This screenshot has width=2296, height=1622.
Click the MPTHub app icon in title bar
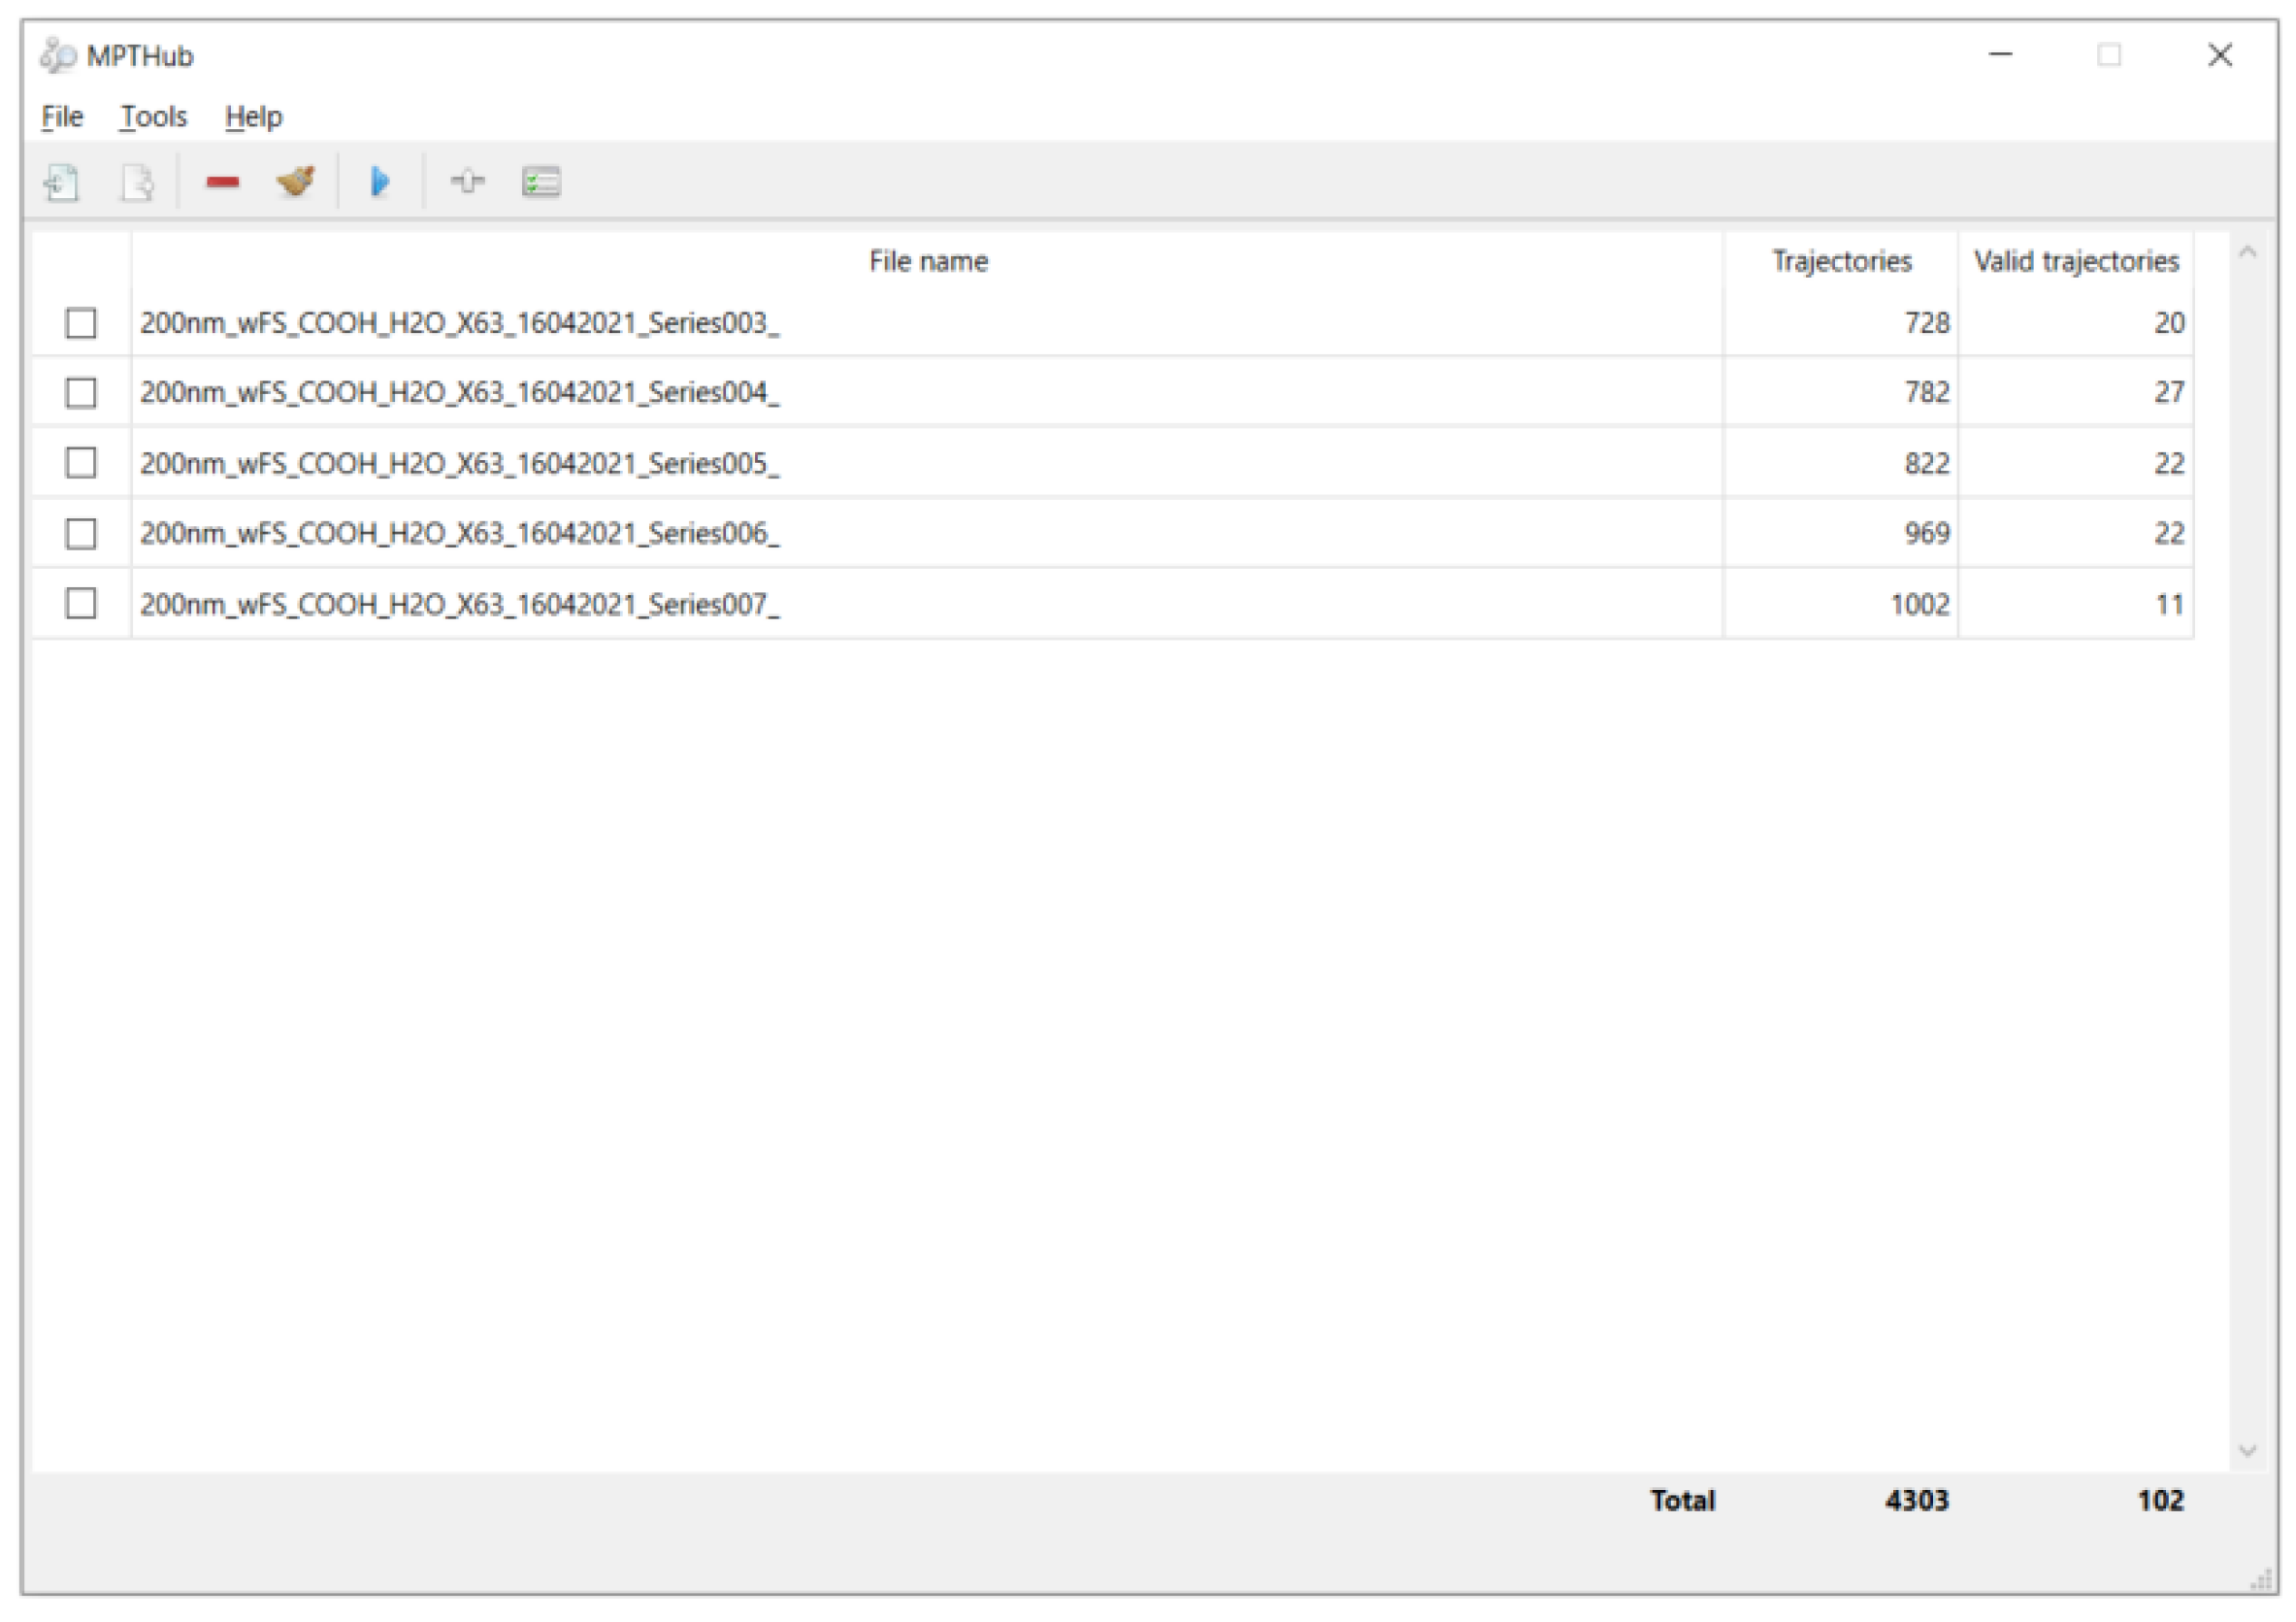pyautogui.click(x=58, y=56)
